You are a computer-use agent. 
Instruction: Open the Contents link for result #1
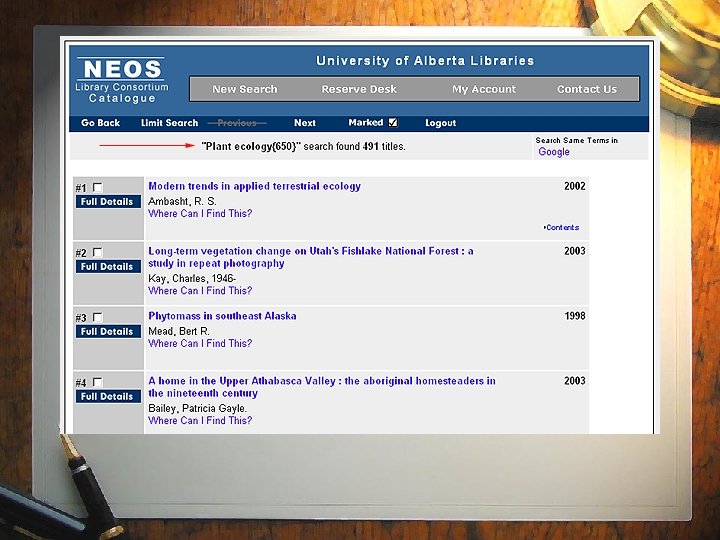pyautogui.click(x=562, y=227)
